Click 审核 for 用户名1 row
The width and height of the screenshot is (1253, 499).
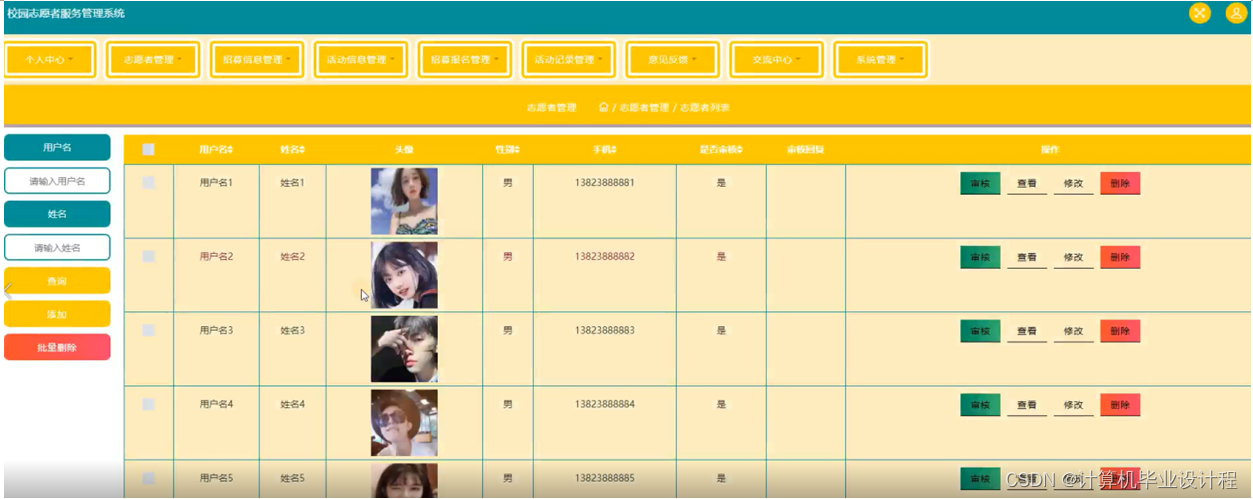(980, 184)
